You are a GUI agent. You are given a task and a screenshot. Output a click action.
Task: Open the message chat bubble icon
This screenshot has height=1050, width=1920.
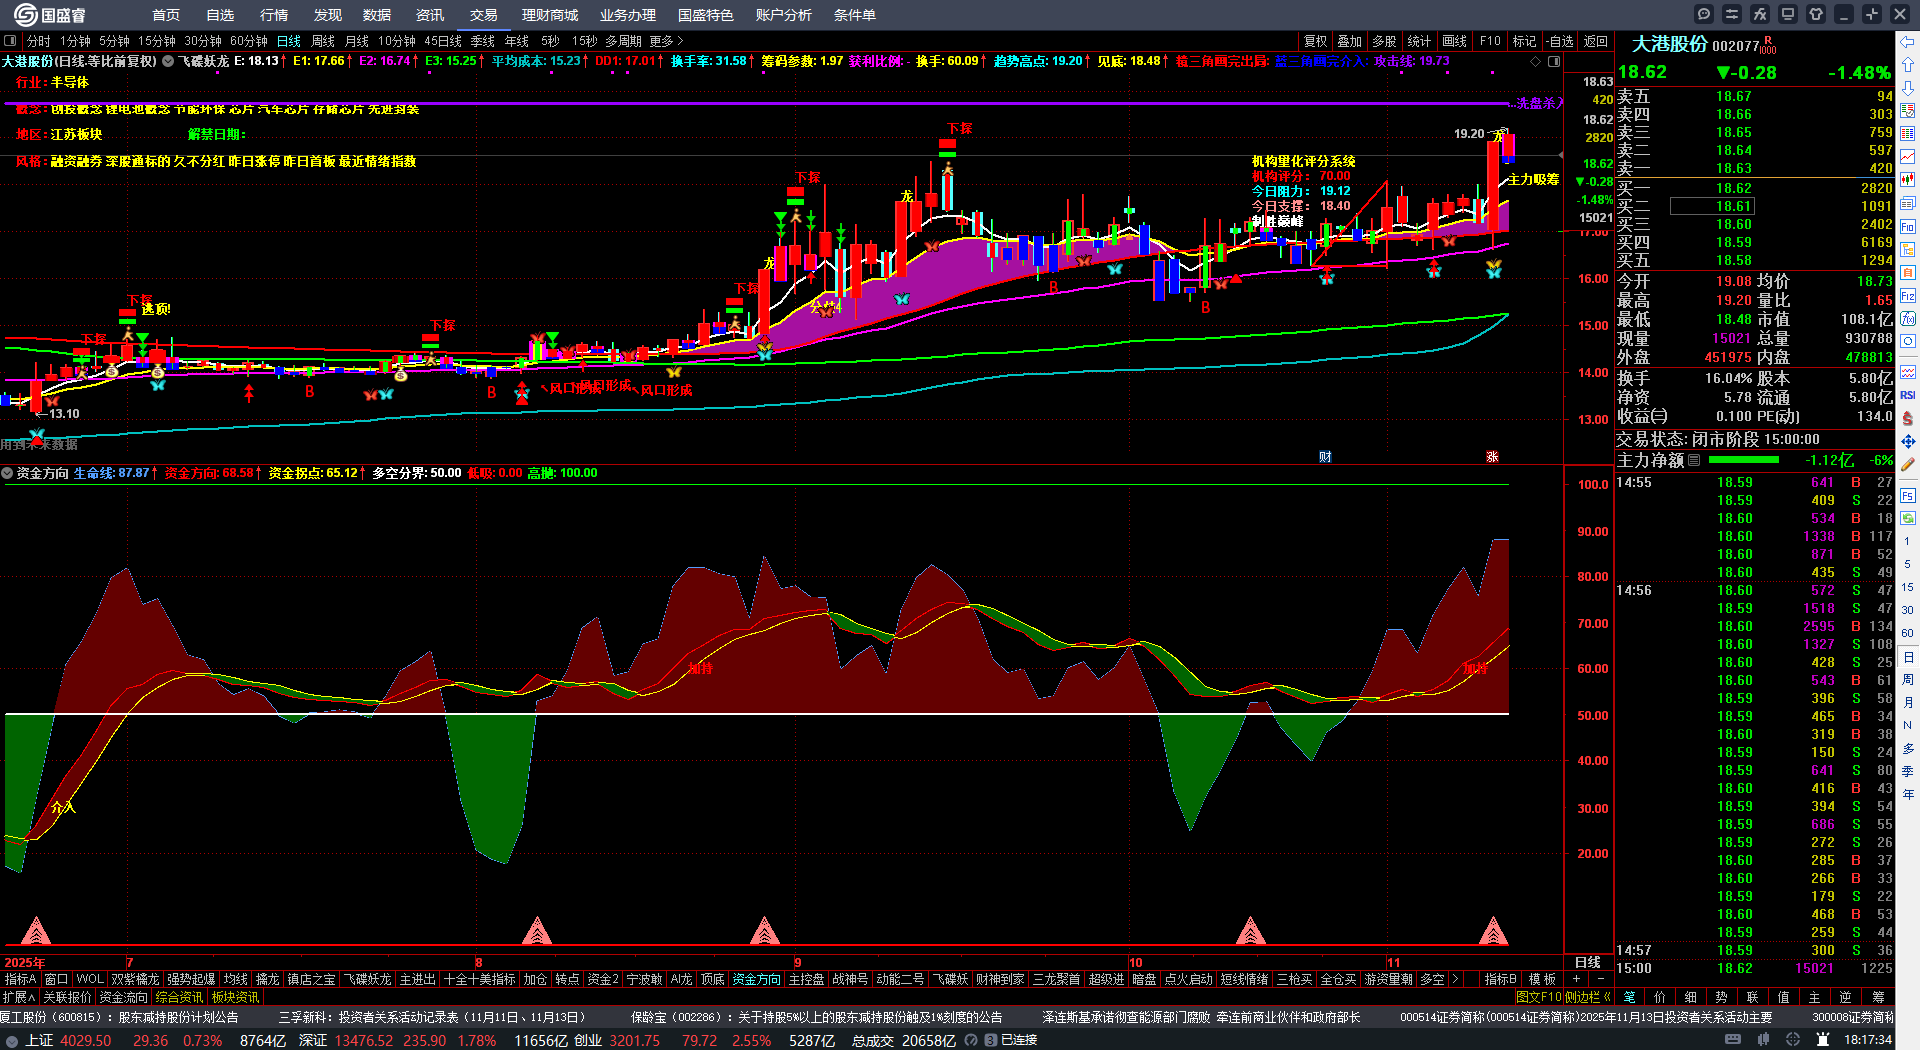1704,14
